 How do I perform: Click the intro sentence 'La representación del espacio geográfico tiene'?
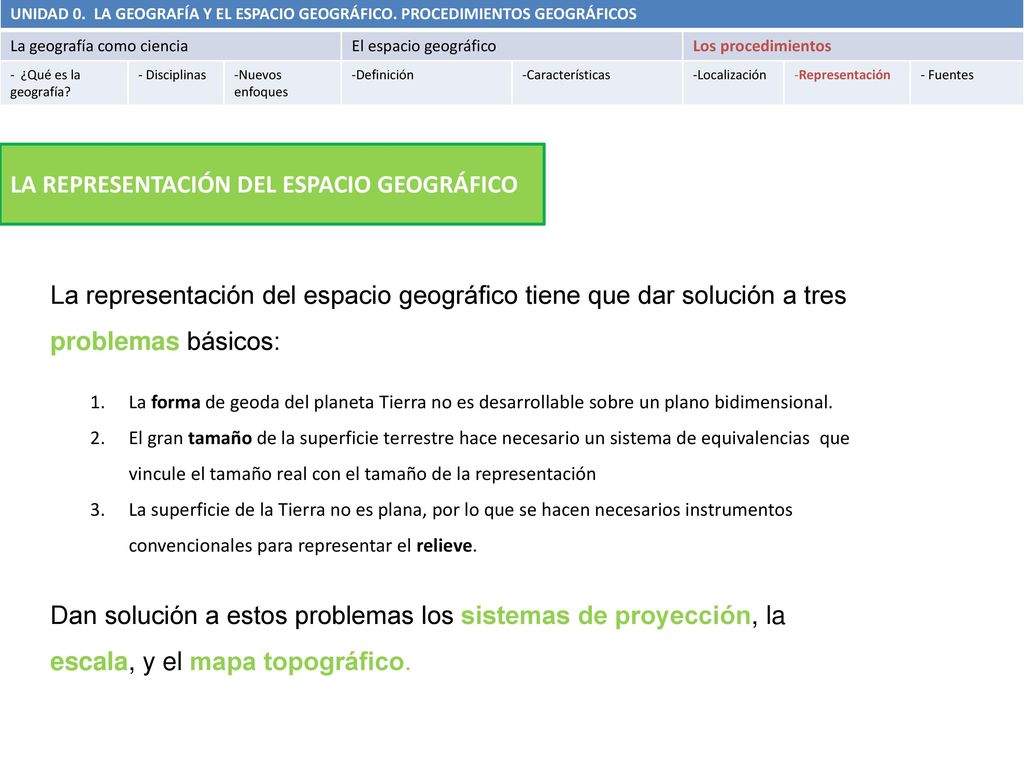316,296
